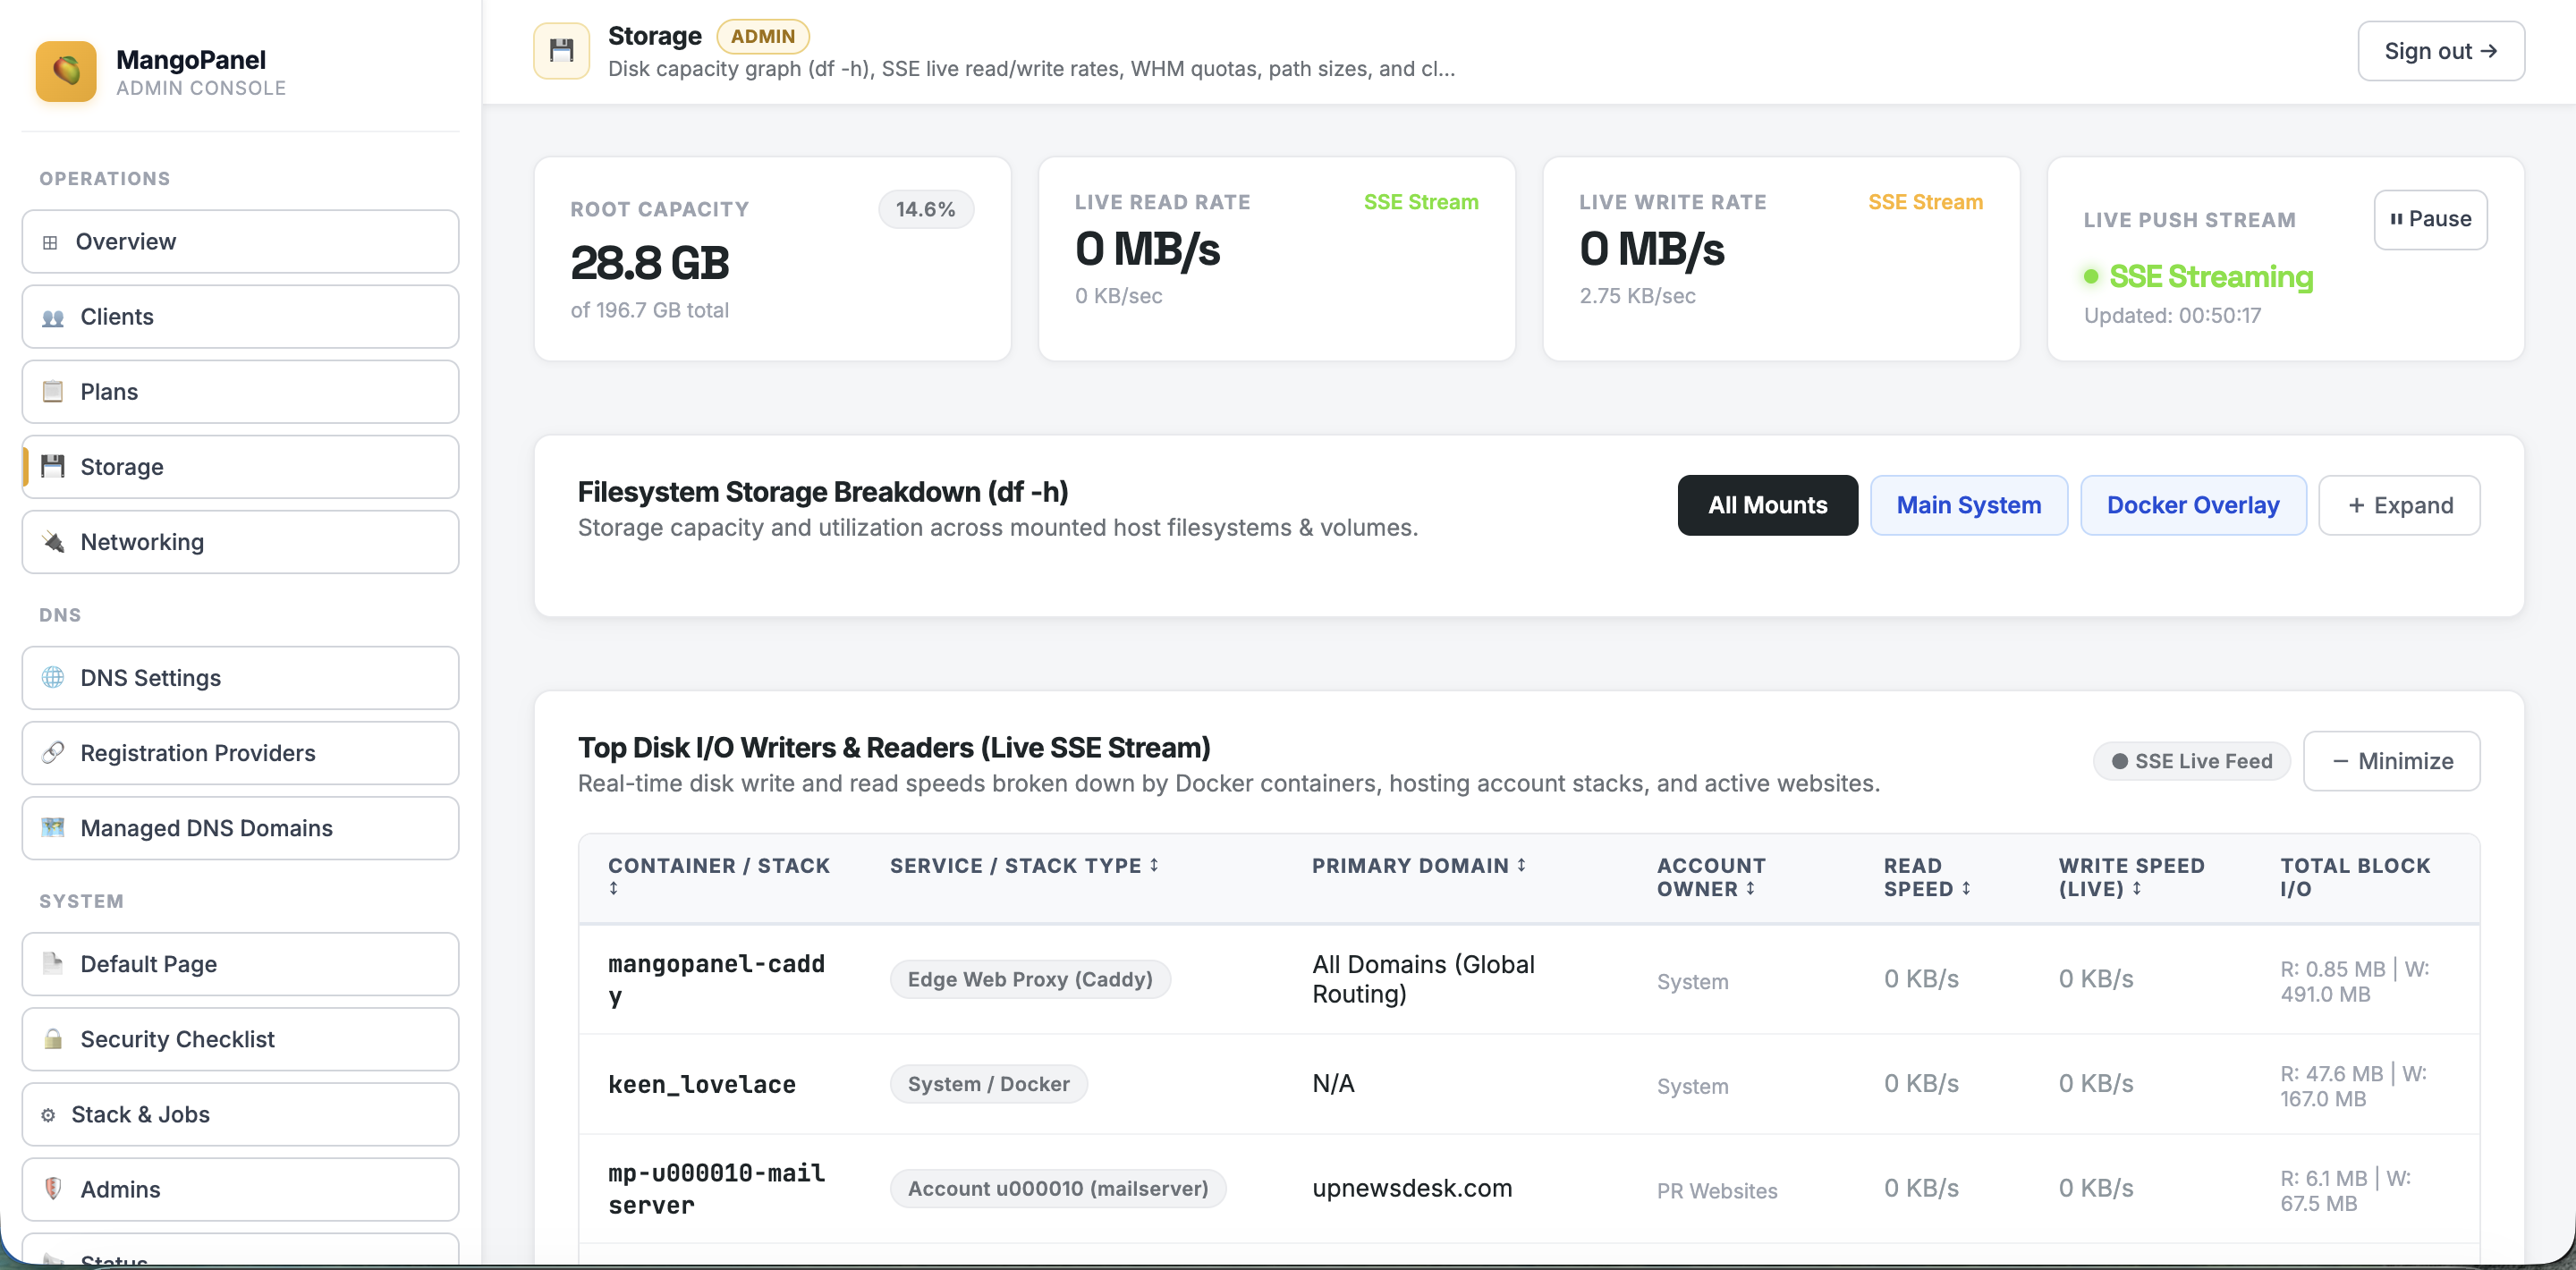Sort by Service / Stack Type column
The image size is (2576, 1270).
(1024, 866)
